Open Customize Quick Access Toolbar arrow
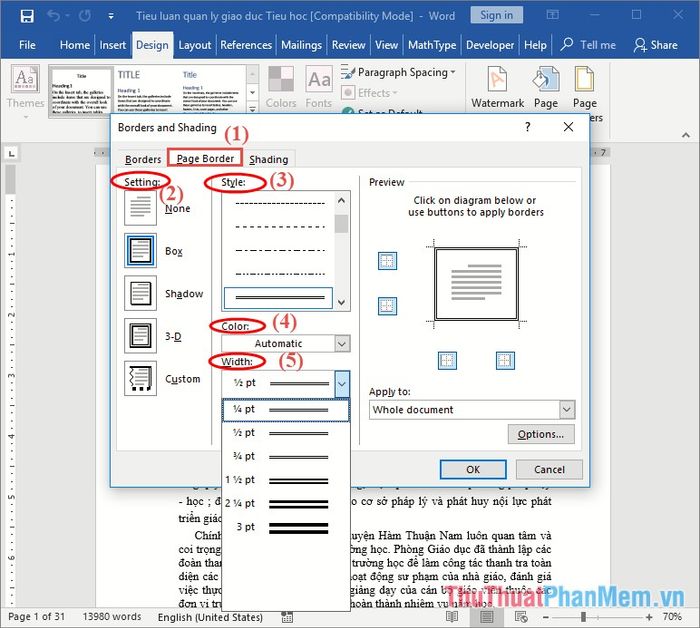Viewport: 700px width, 628px height. click(111, 17)
